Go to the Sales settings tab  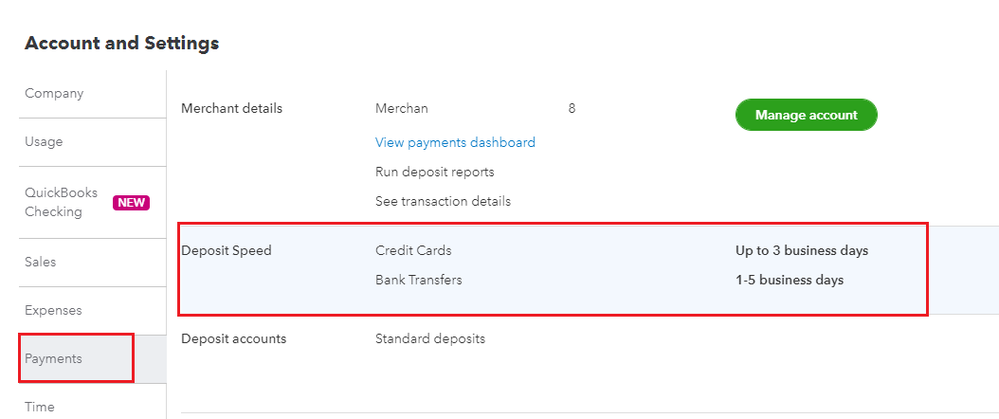(x=41, y=262)
